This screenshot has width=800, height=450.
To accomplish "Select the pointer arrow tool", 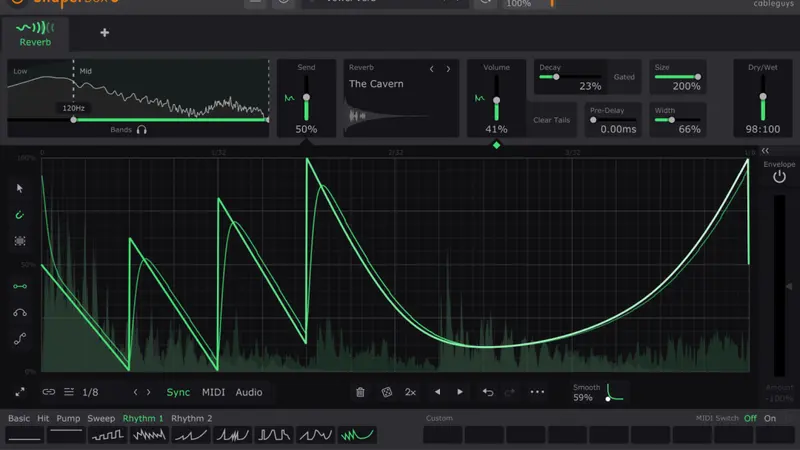I will click(20, 188).
